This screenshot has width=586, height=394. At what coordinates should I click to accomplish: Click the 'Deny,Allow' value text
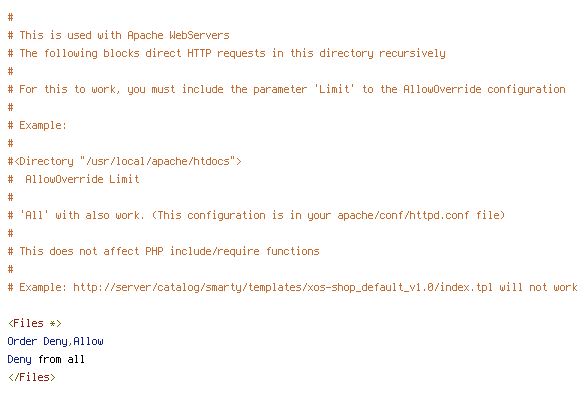[x=73, y=342]
